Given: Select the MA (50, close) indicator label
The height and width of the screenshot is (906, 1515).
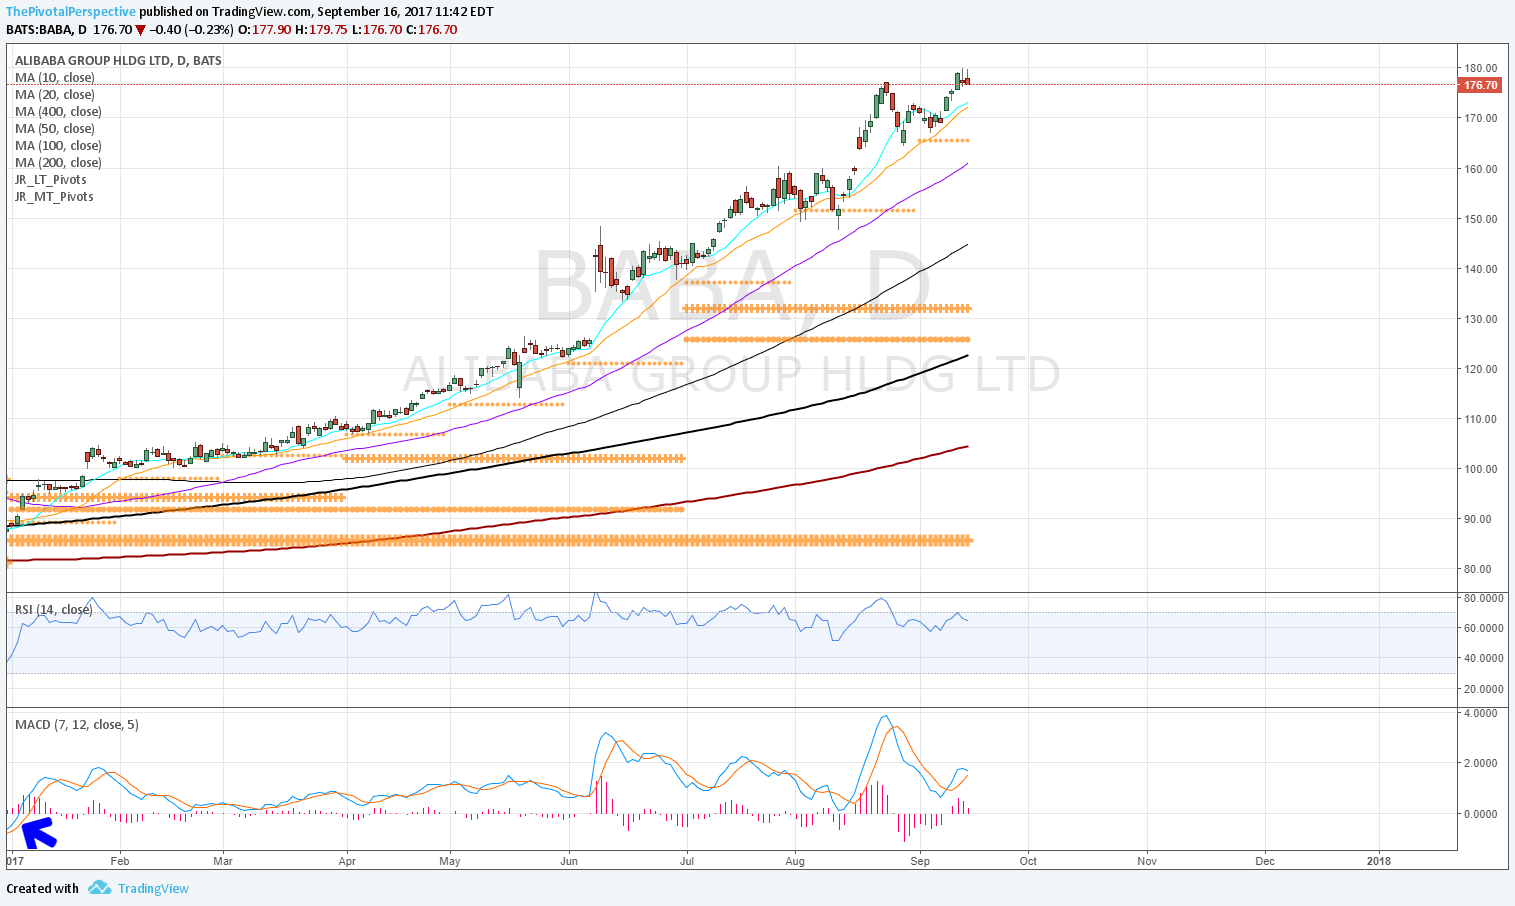Looking at the screenshot, I should click(55, 129).
